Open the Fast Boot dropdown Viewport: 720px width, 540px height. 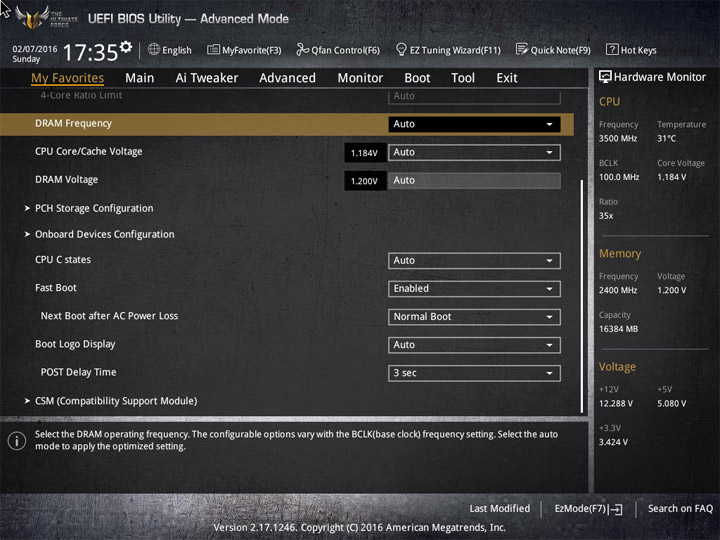(474, 289)
